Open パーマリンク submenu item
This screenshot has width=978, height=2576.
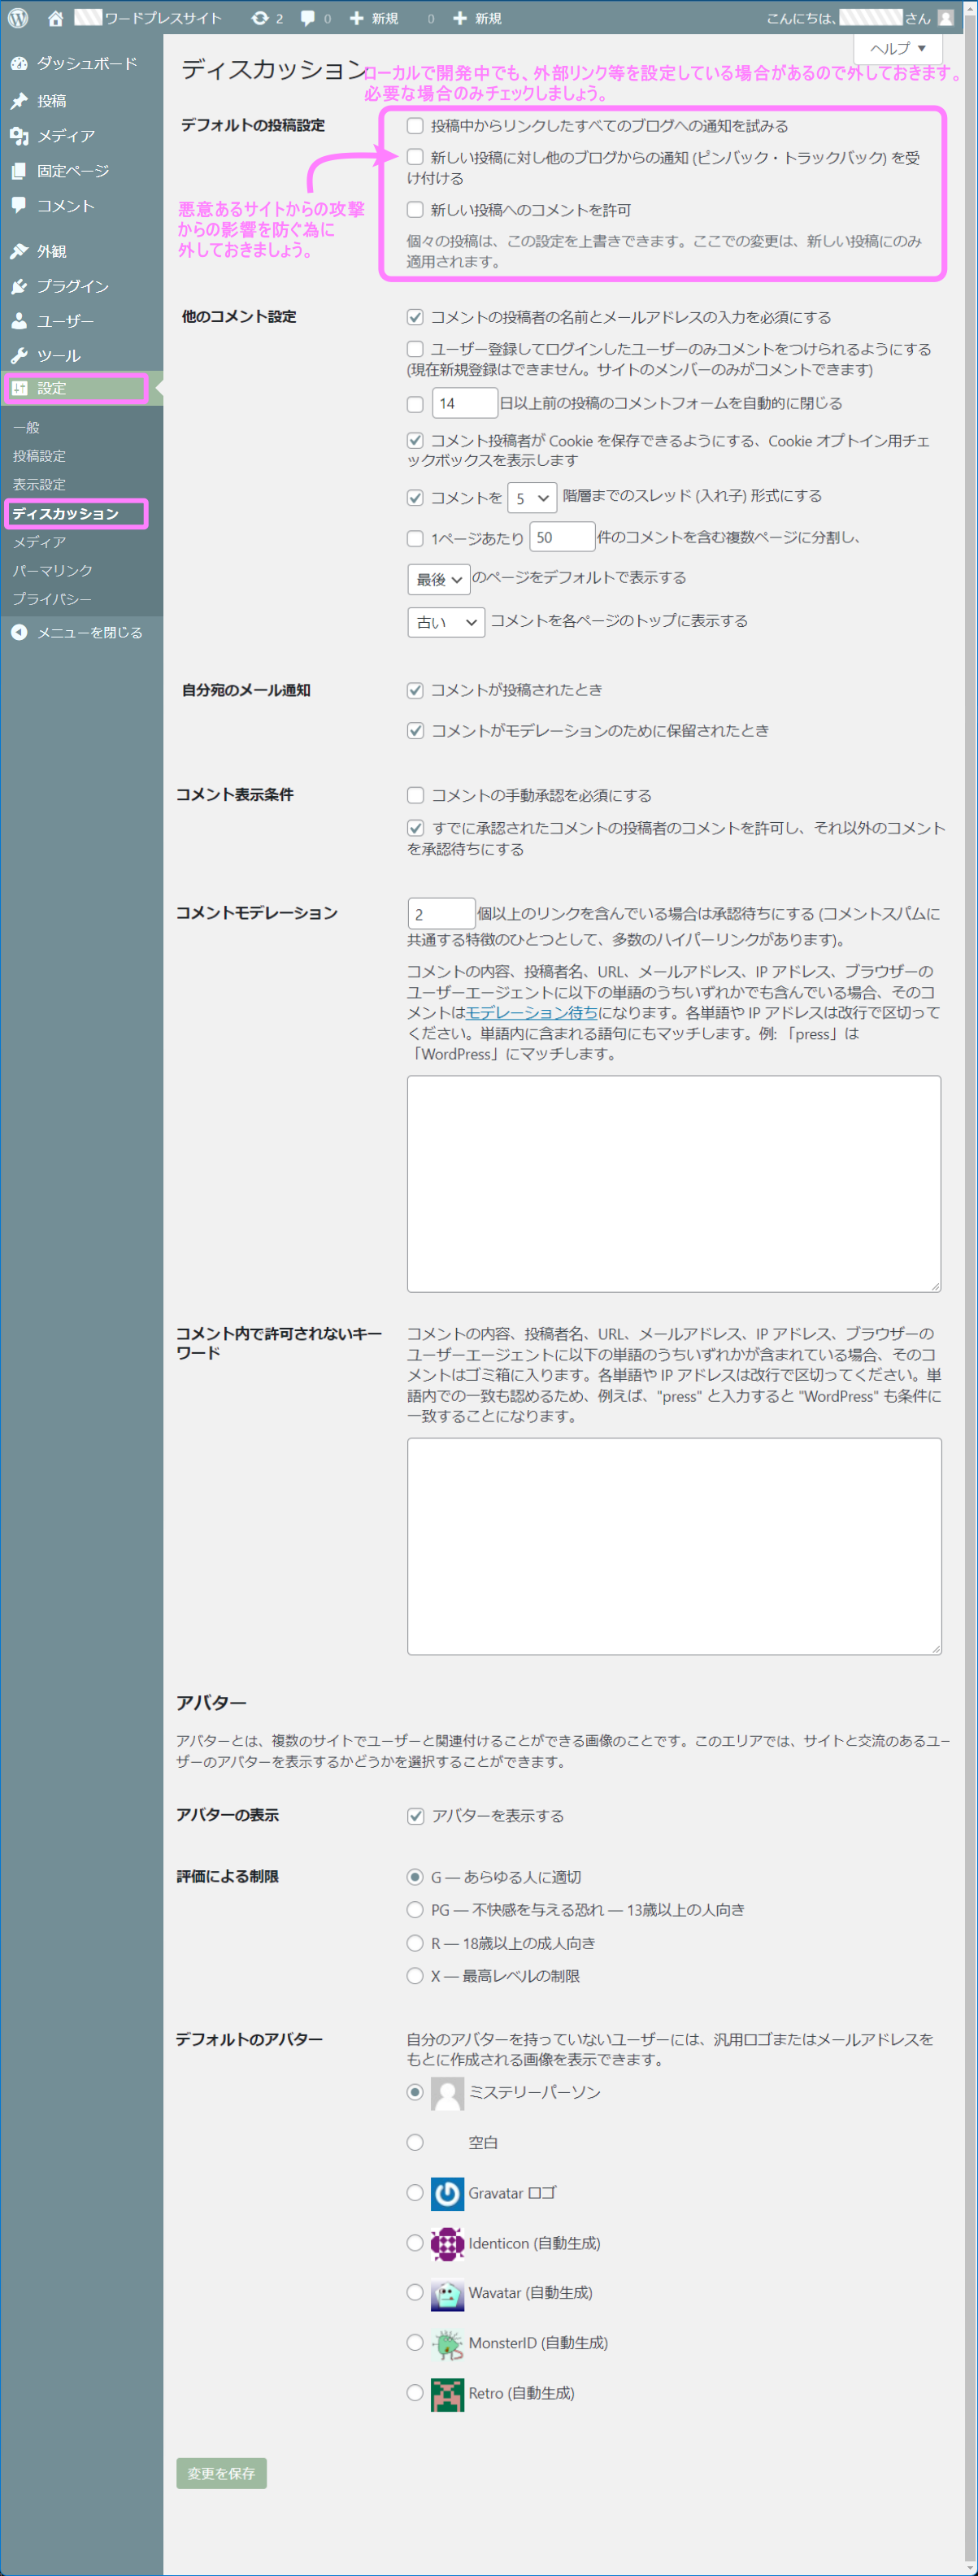(x=52, y=570)
